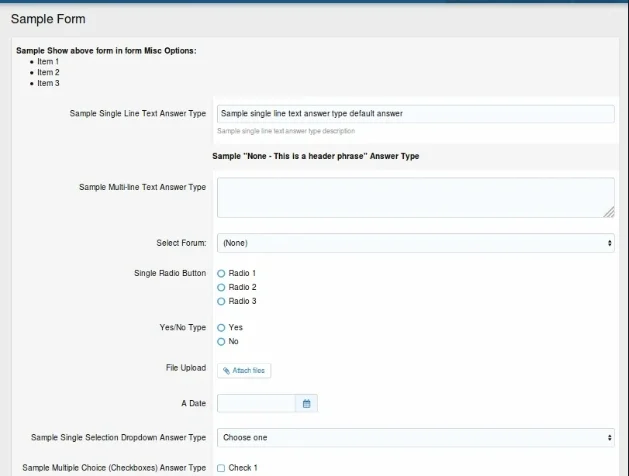Open the calendar date picker icon

307,403
